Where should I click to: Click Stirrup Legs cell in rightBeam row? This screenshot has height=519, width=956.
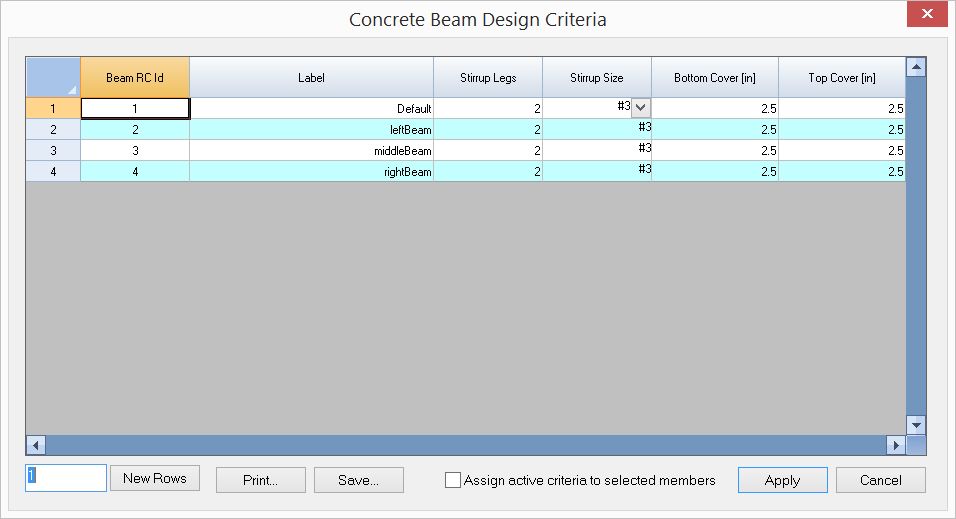[488, 171]
